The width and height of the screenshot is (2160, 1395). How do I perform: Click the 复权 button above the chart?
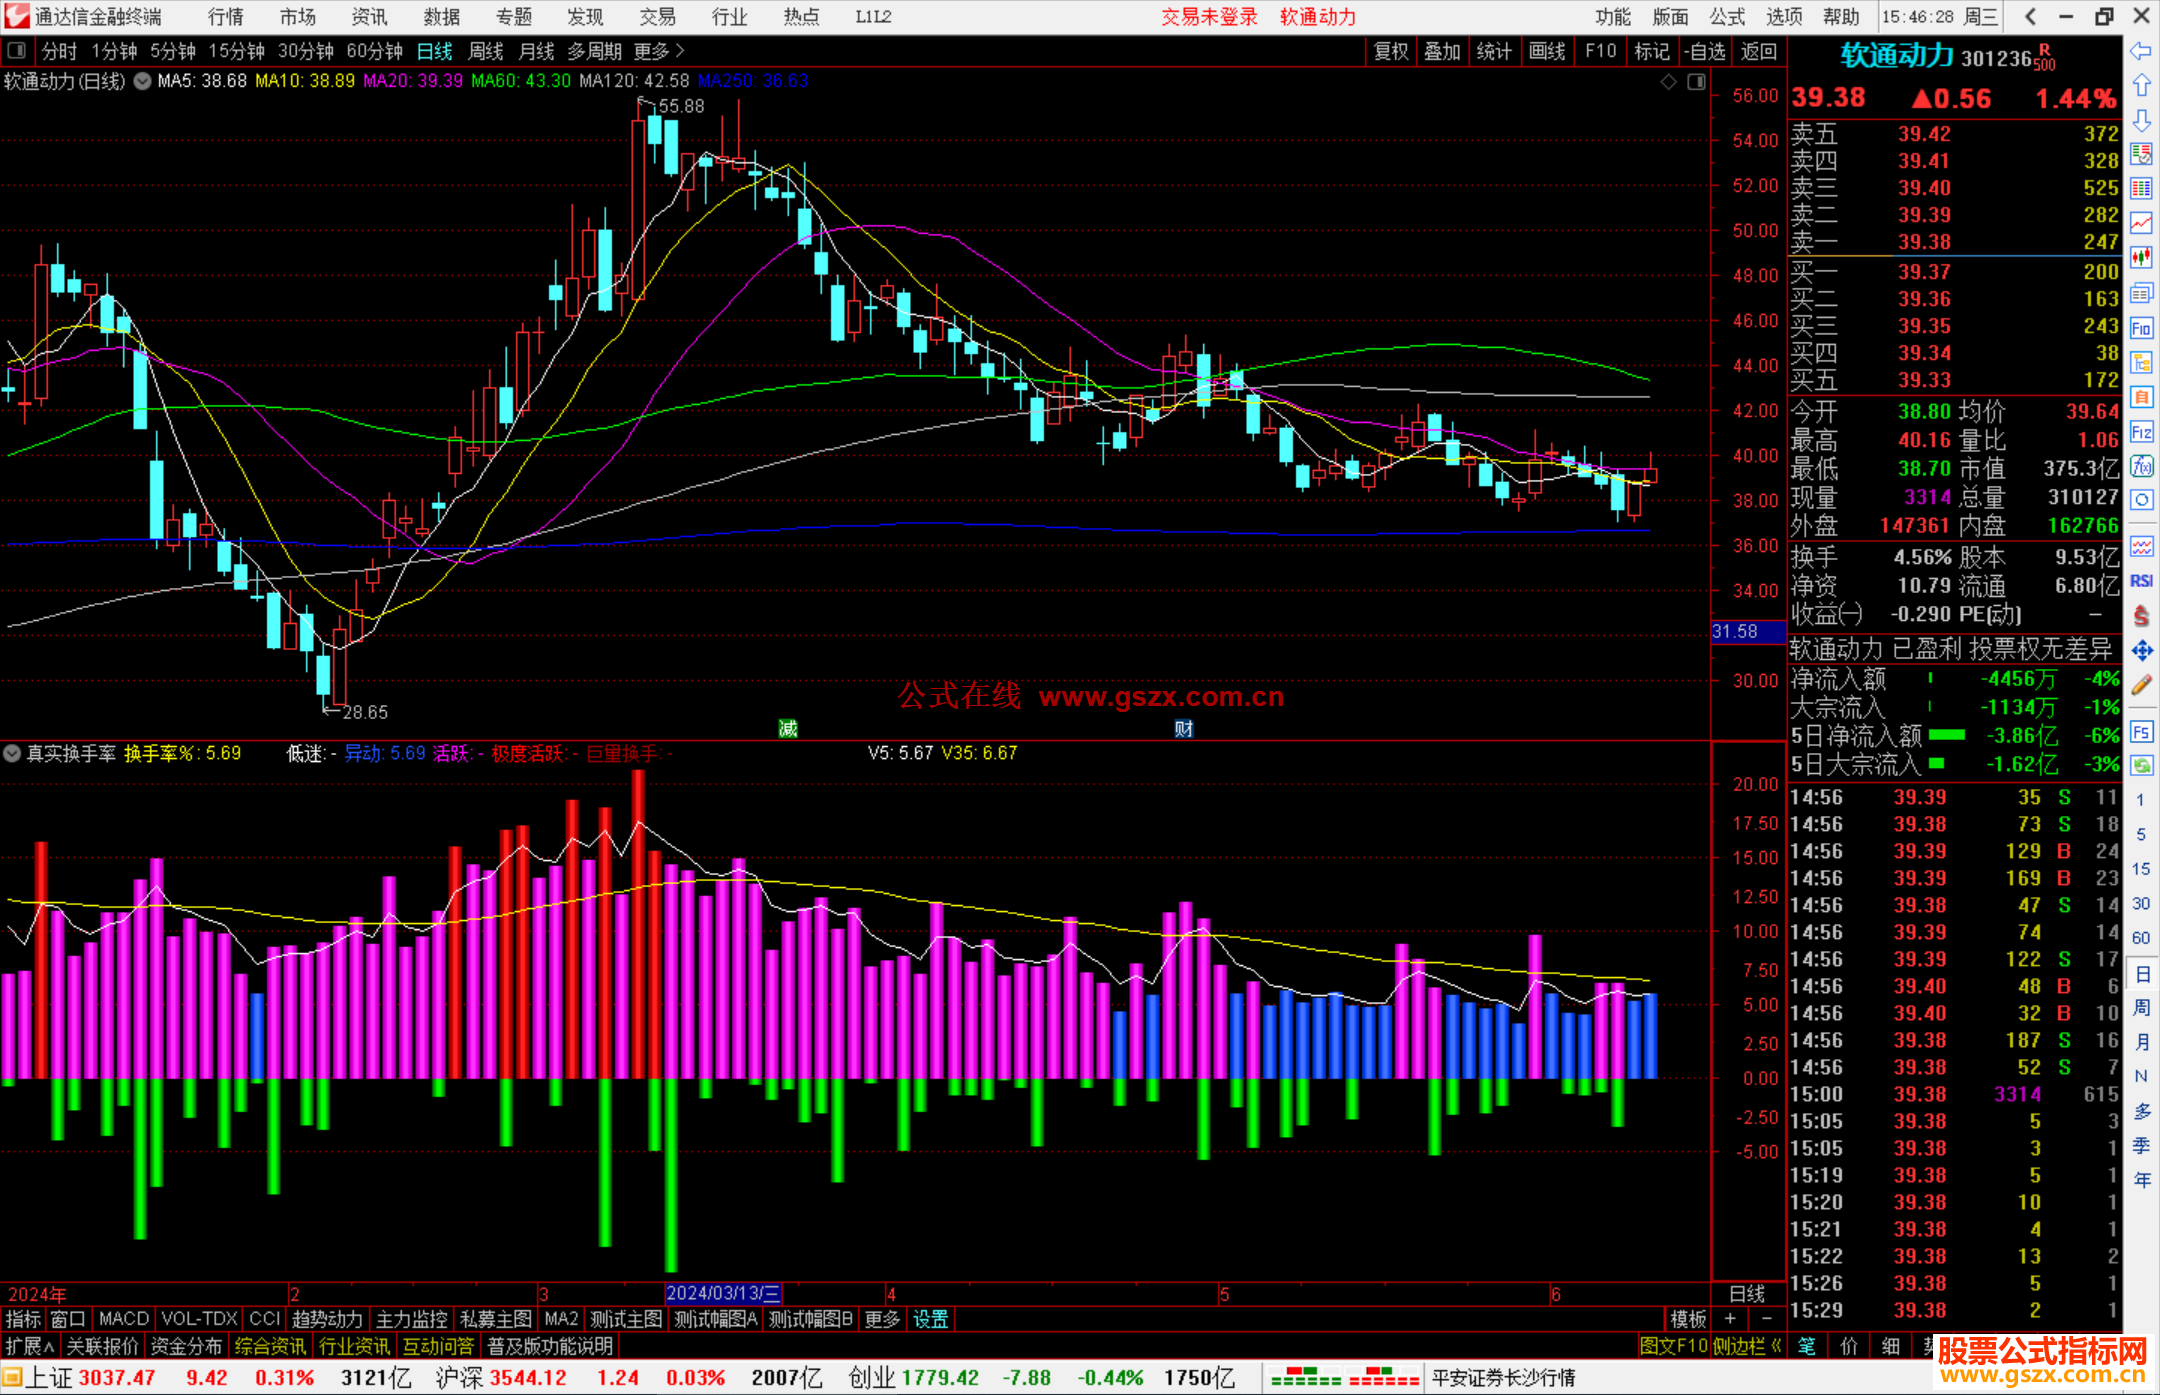1390,51
